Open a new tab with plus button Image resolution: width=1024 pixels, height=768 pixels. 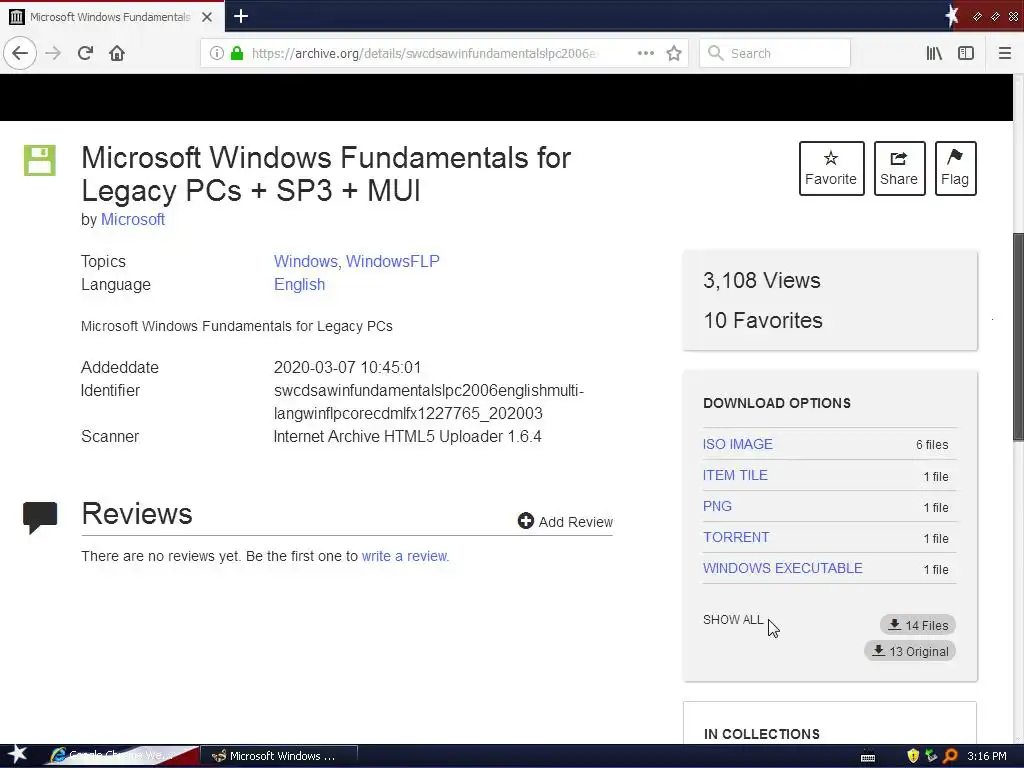pyautogui.click(x=241, y=16)
